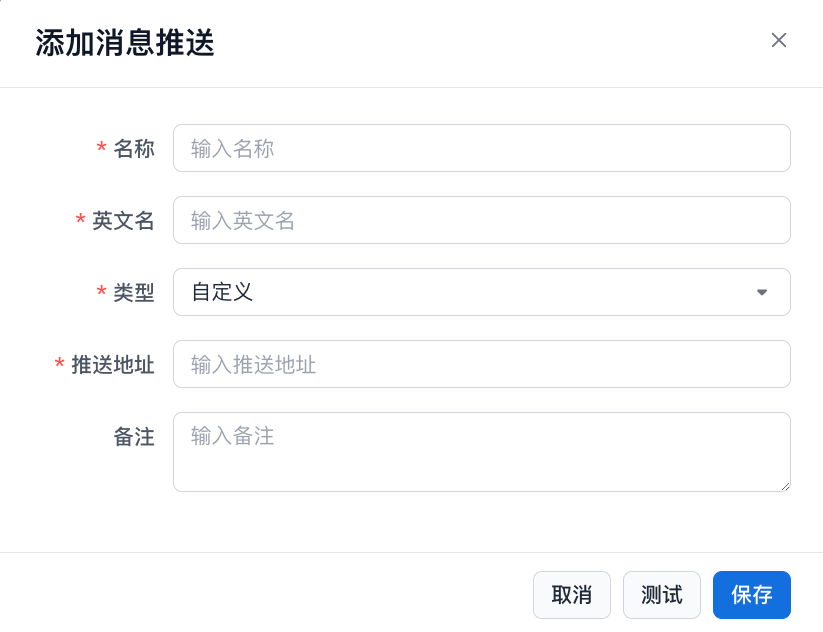
Task: Click the 推送地址 input field
Action: click(481, 364)
